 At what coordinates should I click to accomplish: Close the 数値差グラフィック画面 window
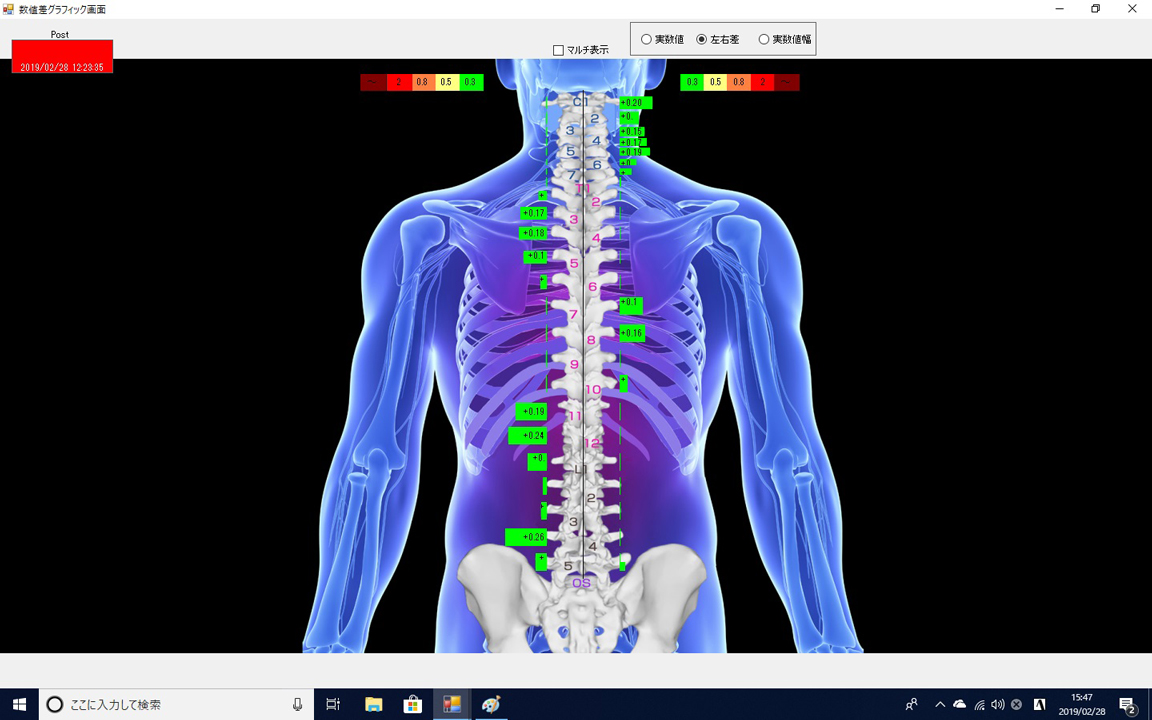click(x=1132, y=9)
